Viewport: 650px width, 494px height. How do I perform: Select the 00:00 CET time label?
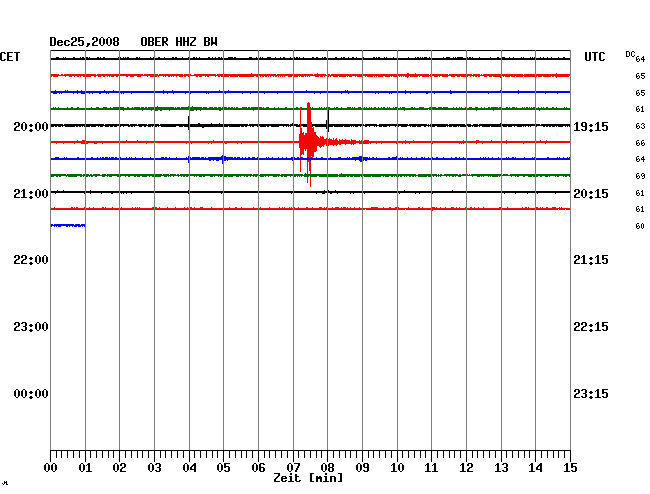point(31,394)
